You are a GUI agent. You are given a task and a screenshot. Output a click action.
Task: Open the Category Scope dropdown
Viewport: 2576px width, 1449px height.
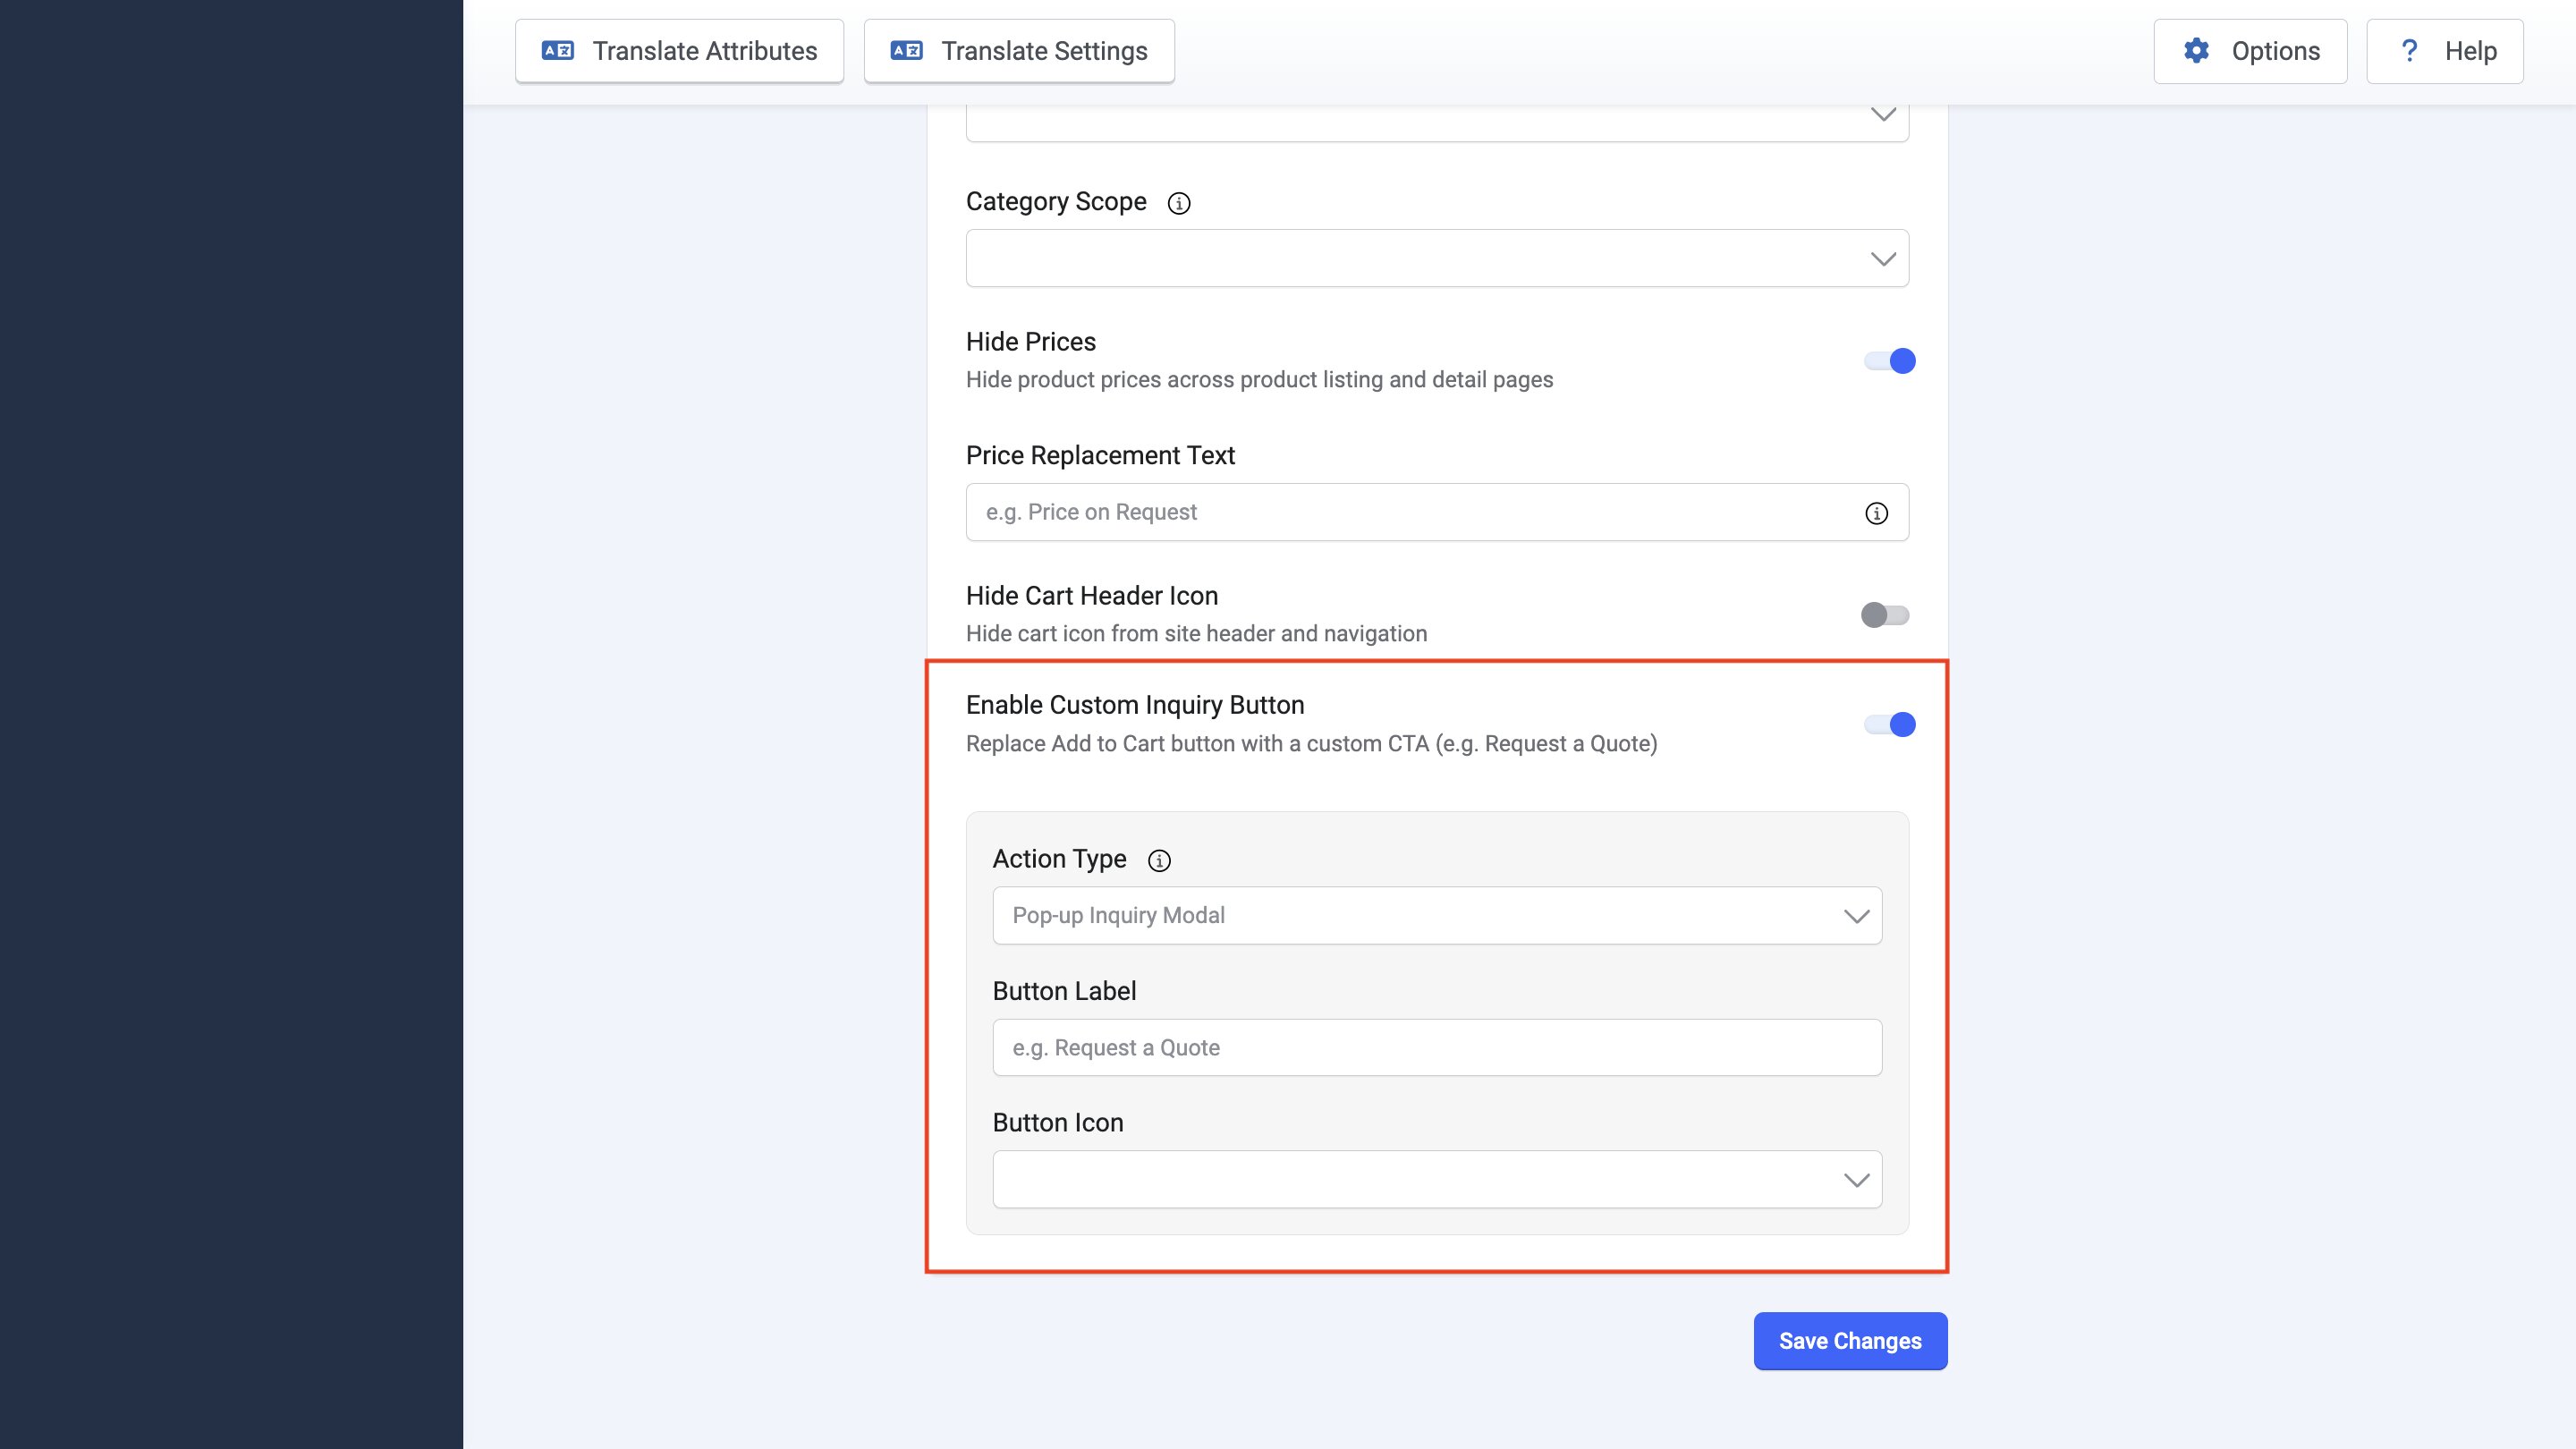[x=1437, y=259]
